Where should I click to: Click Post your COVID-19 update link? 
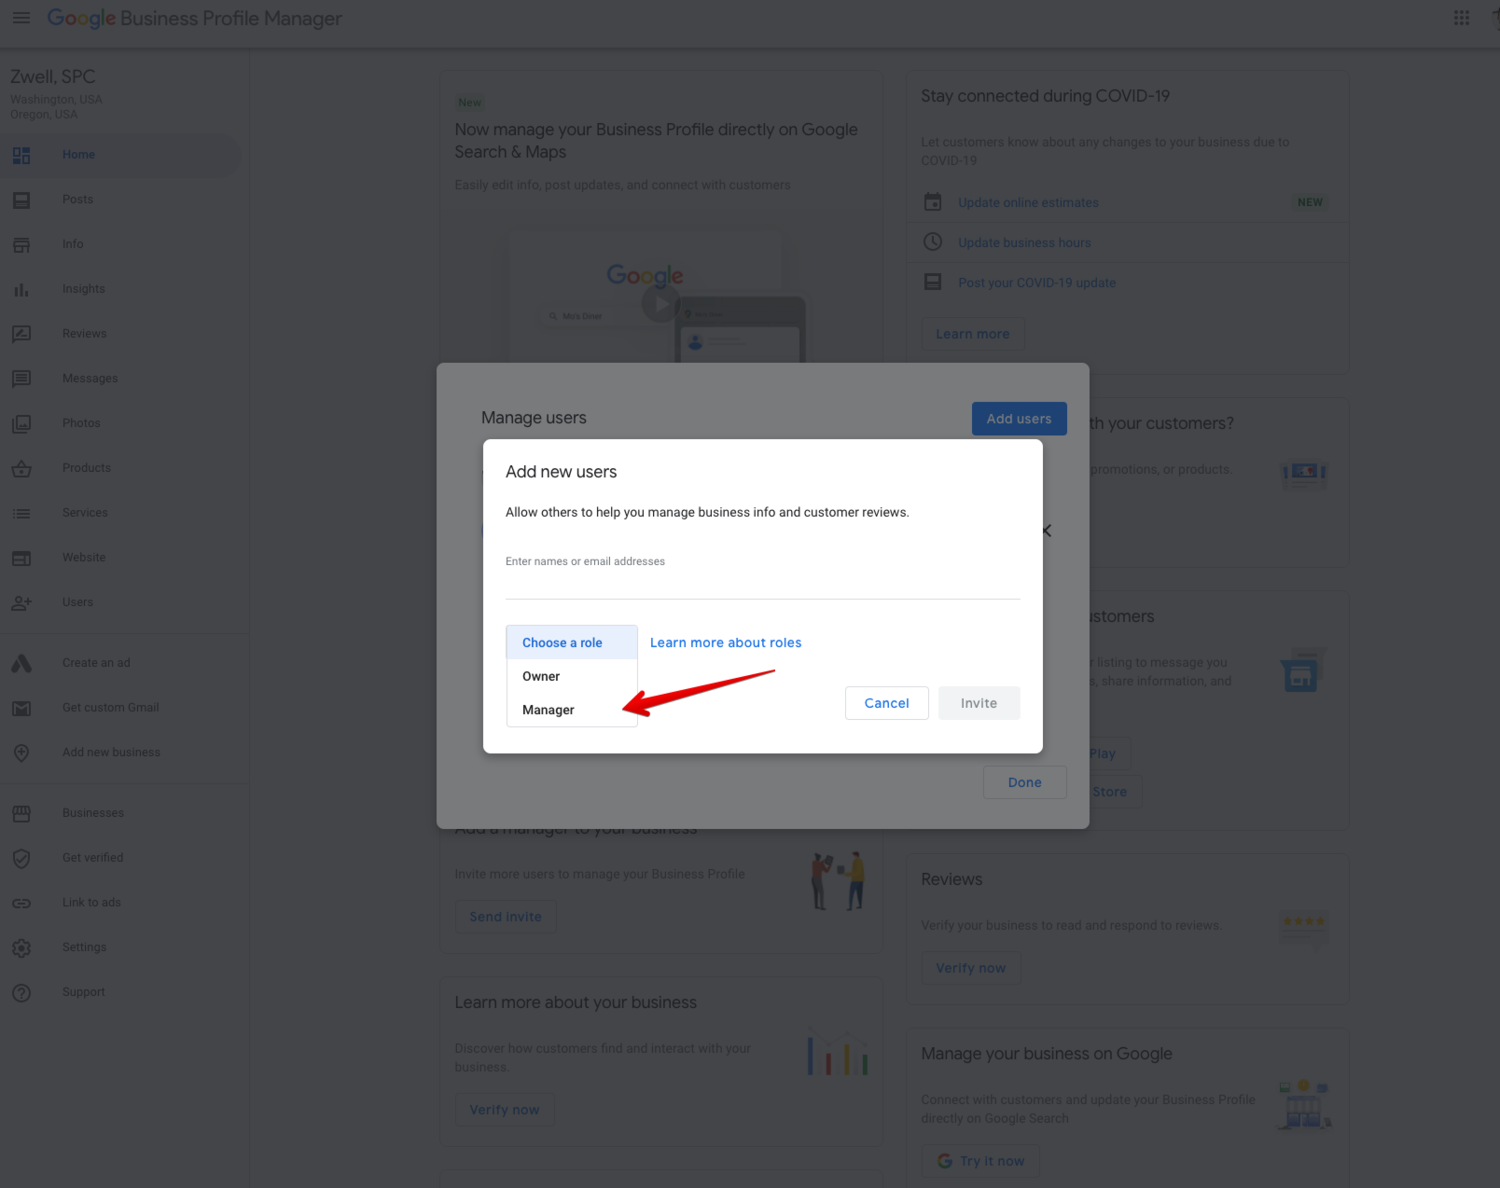[x=1037, y=283]
